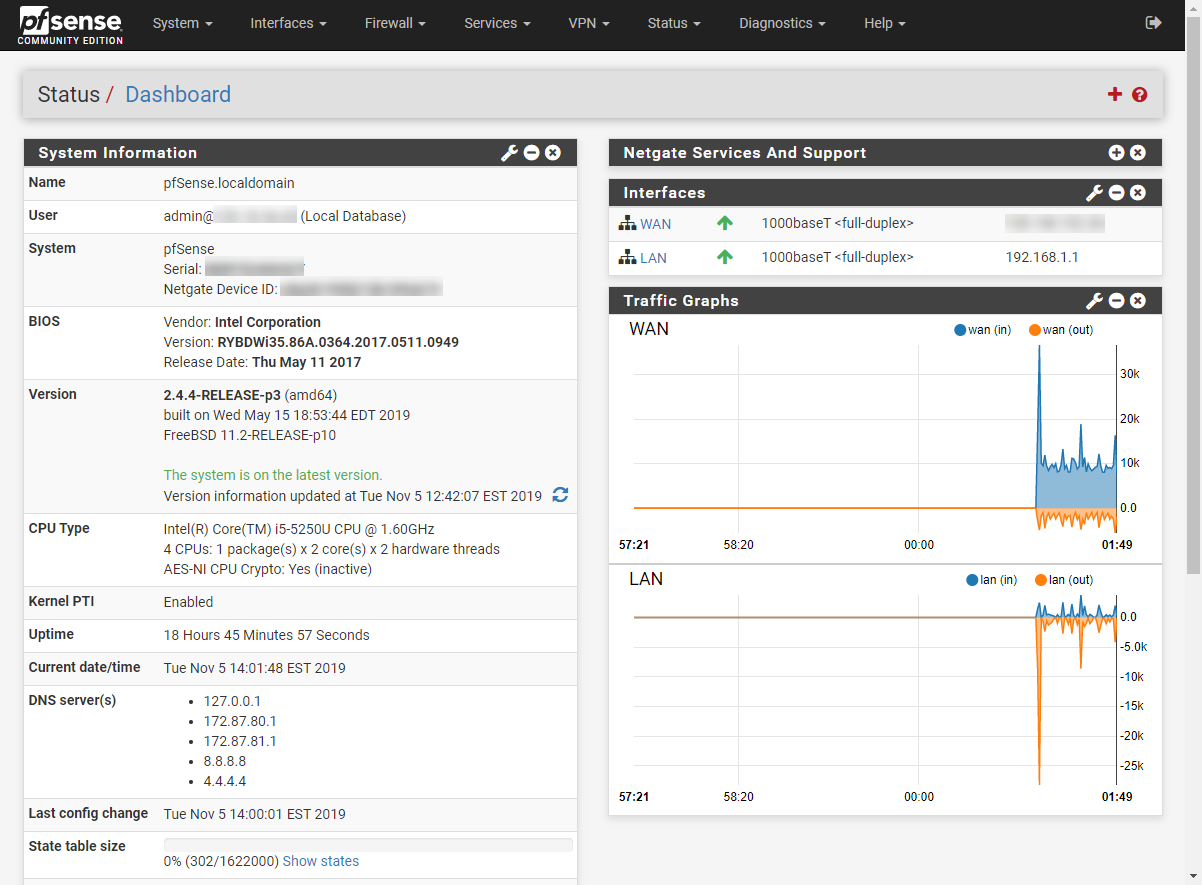Open the WAN interface link
The image size is (1202, 885).
point(656,224)
